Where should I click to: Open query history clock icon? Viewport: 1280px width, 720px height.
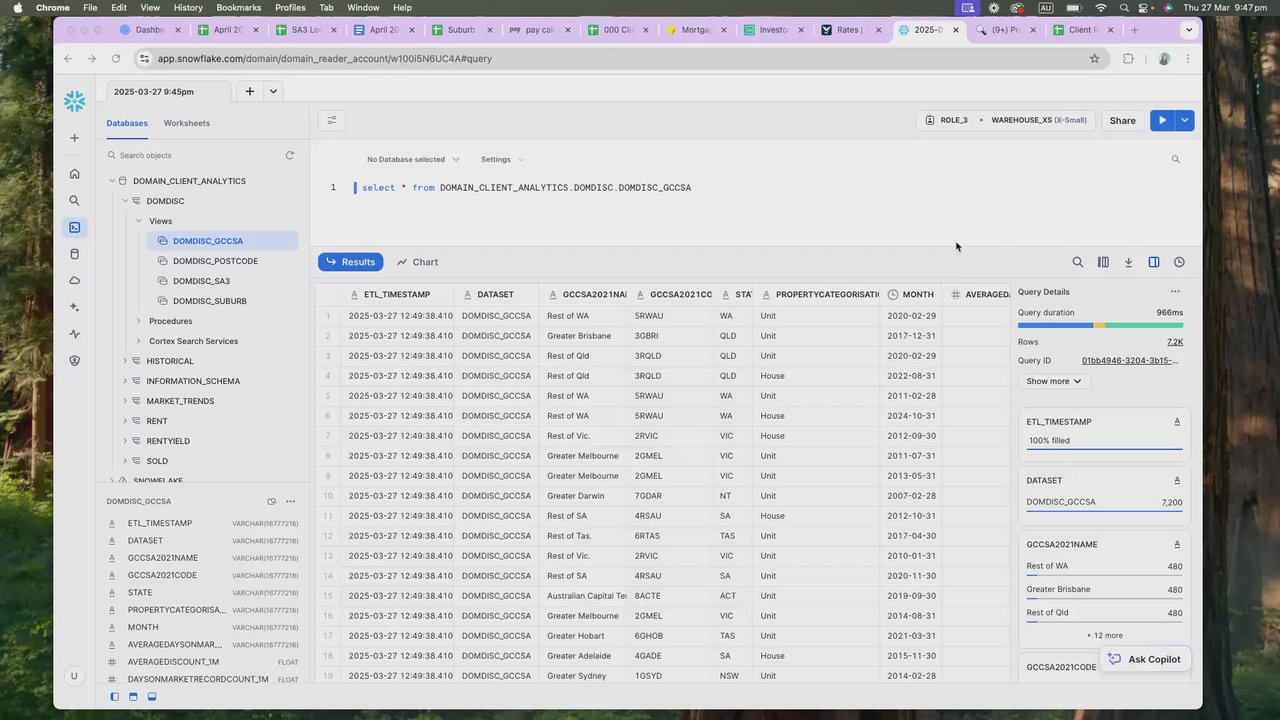coord(1179,262)
